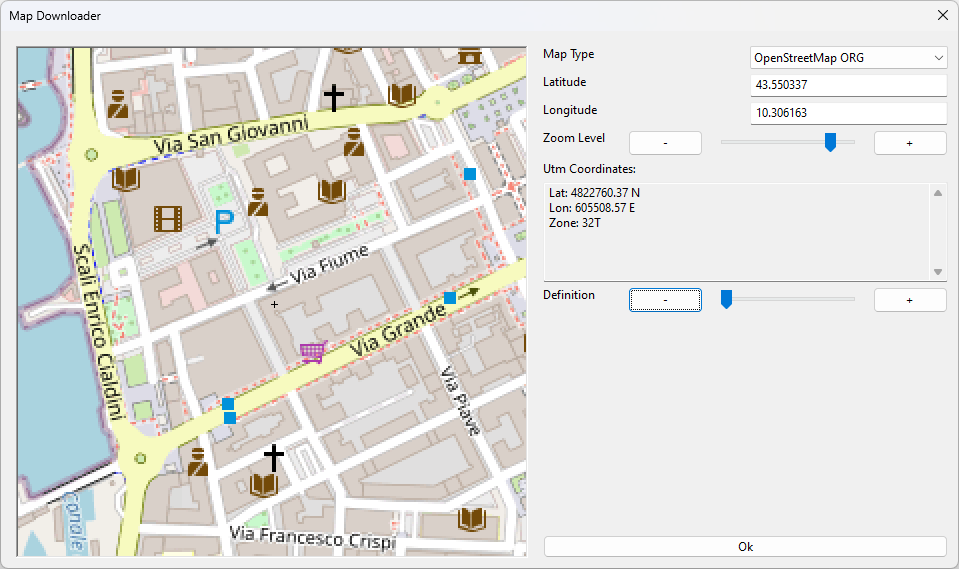Click the 'Zoom Level' label
The image size is (959, 569).
tap(574, 138)
